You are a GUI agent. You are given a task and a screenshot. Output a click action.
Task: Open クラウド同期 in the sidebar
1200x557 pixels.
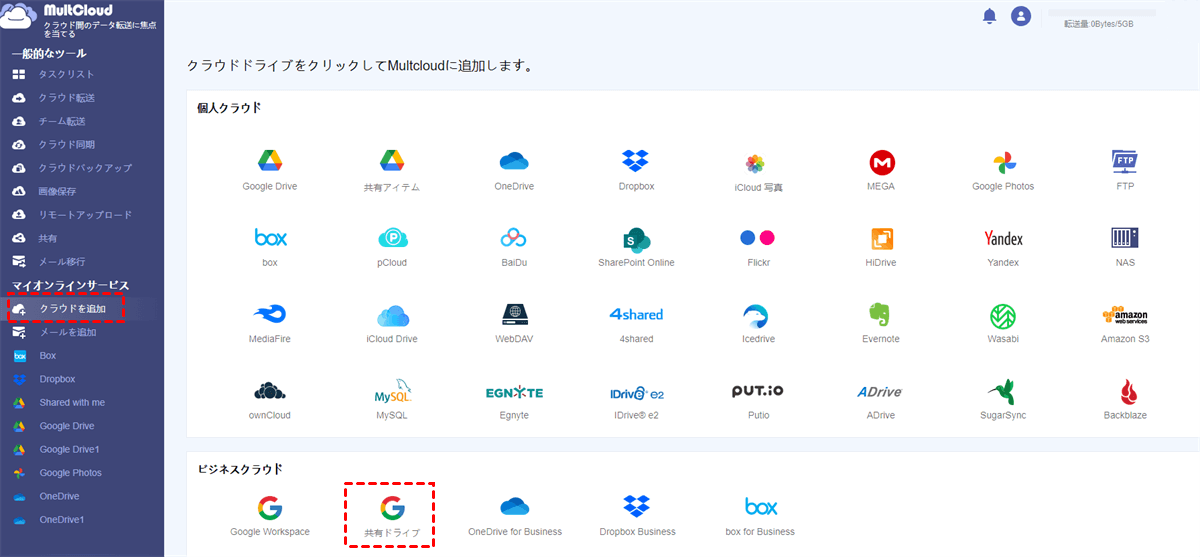pyautogui.click(x=66, y=144)
